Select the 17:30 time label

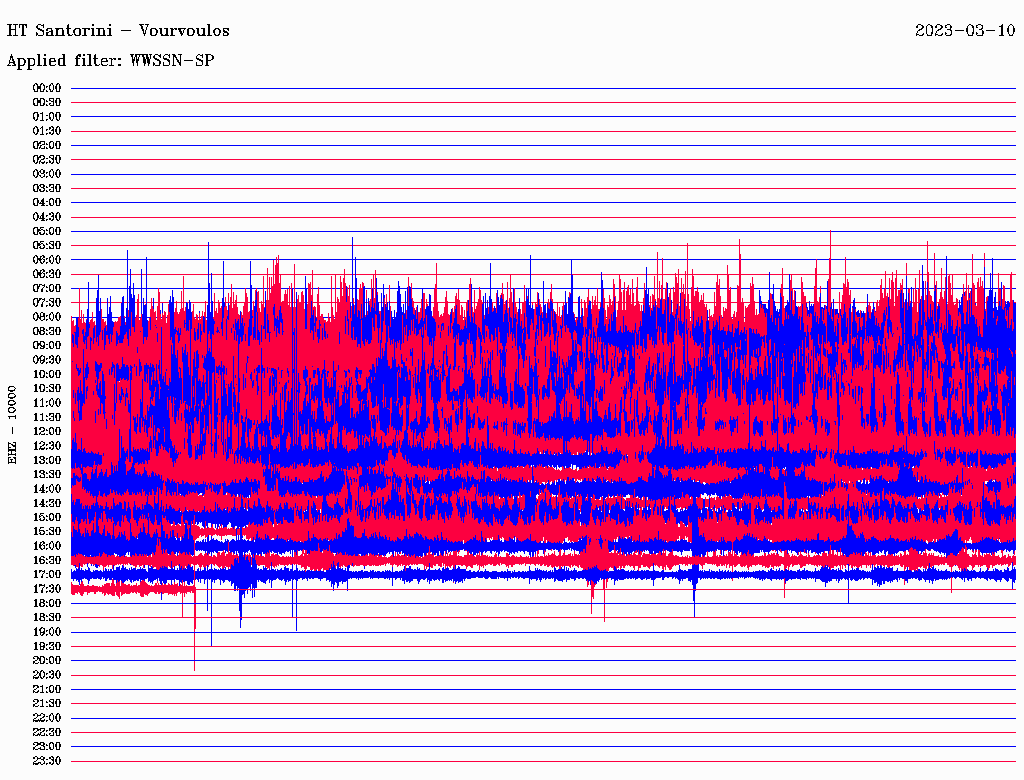pyautogui.click(x=47, y=589)
